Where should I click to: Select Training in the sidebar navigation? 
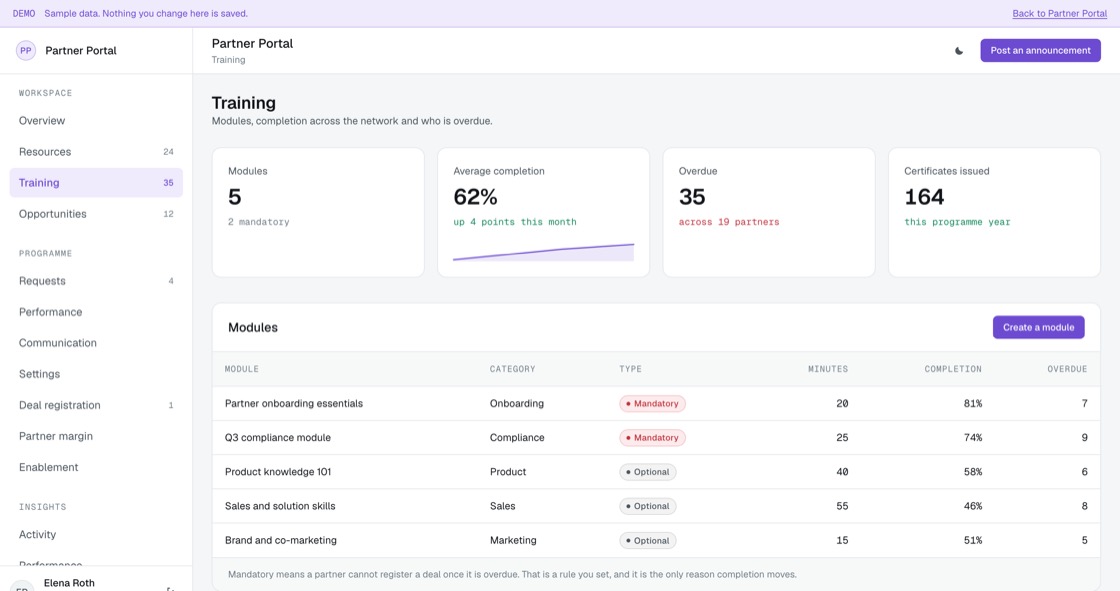pyautogui.click(x=96, y=183)
